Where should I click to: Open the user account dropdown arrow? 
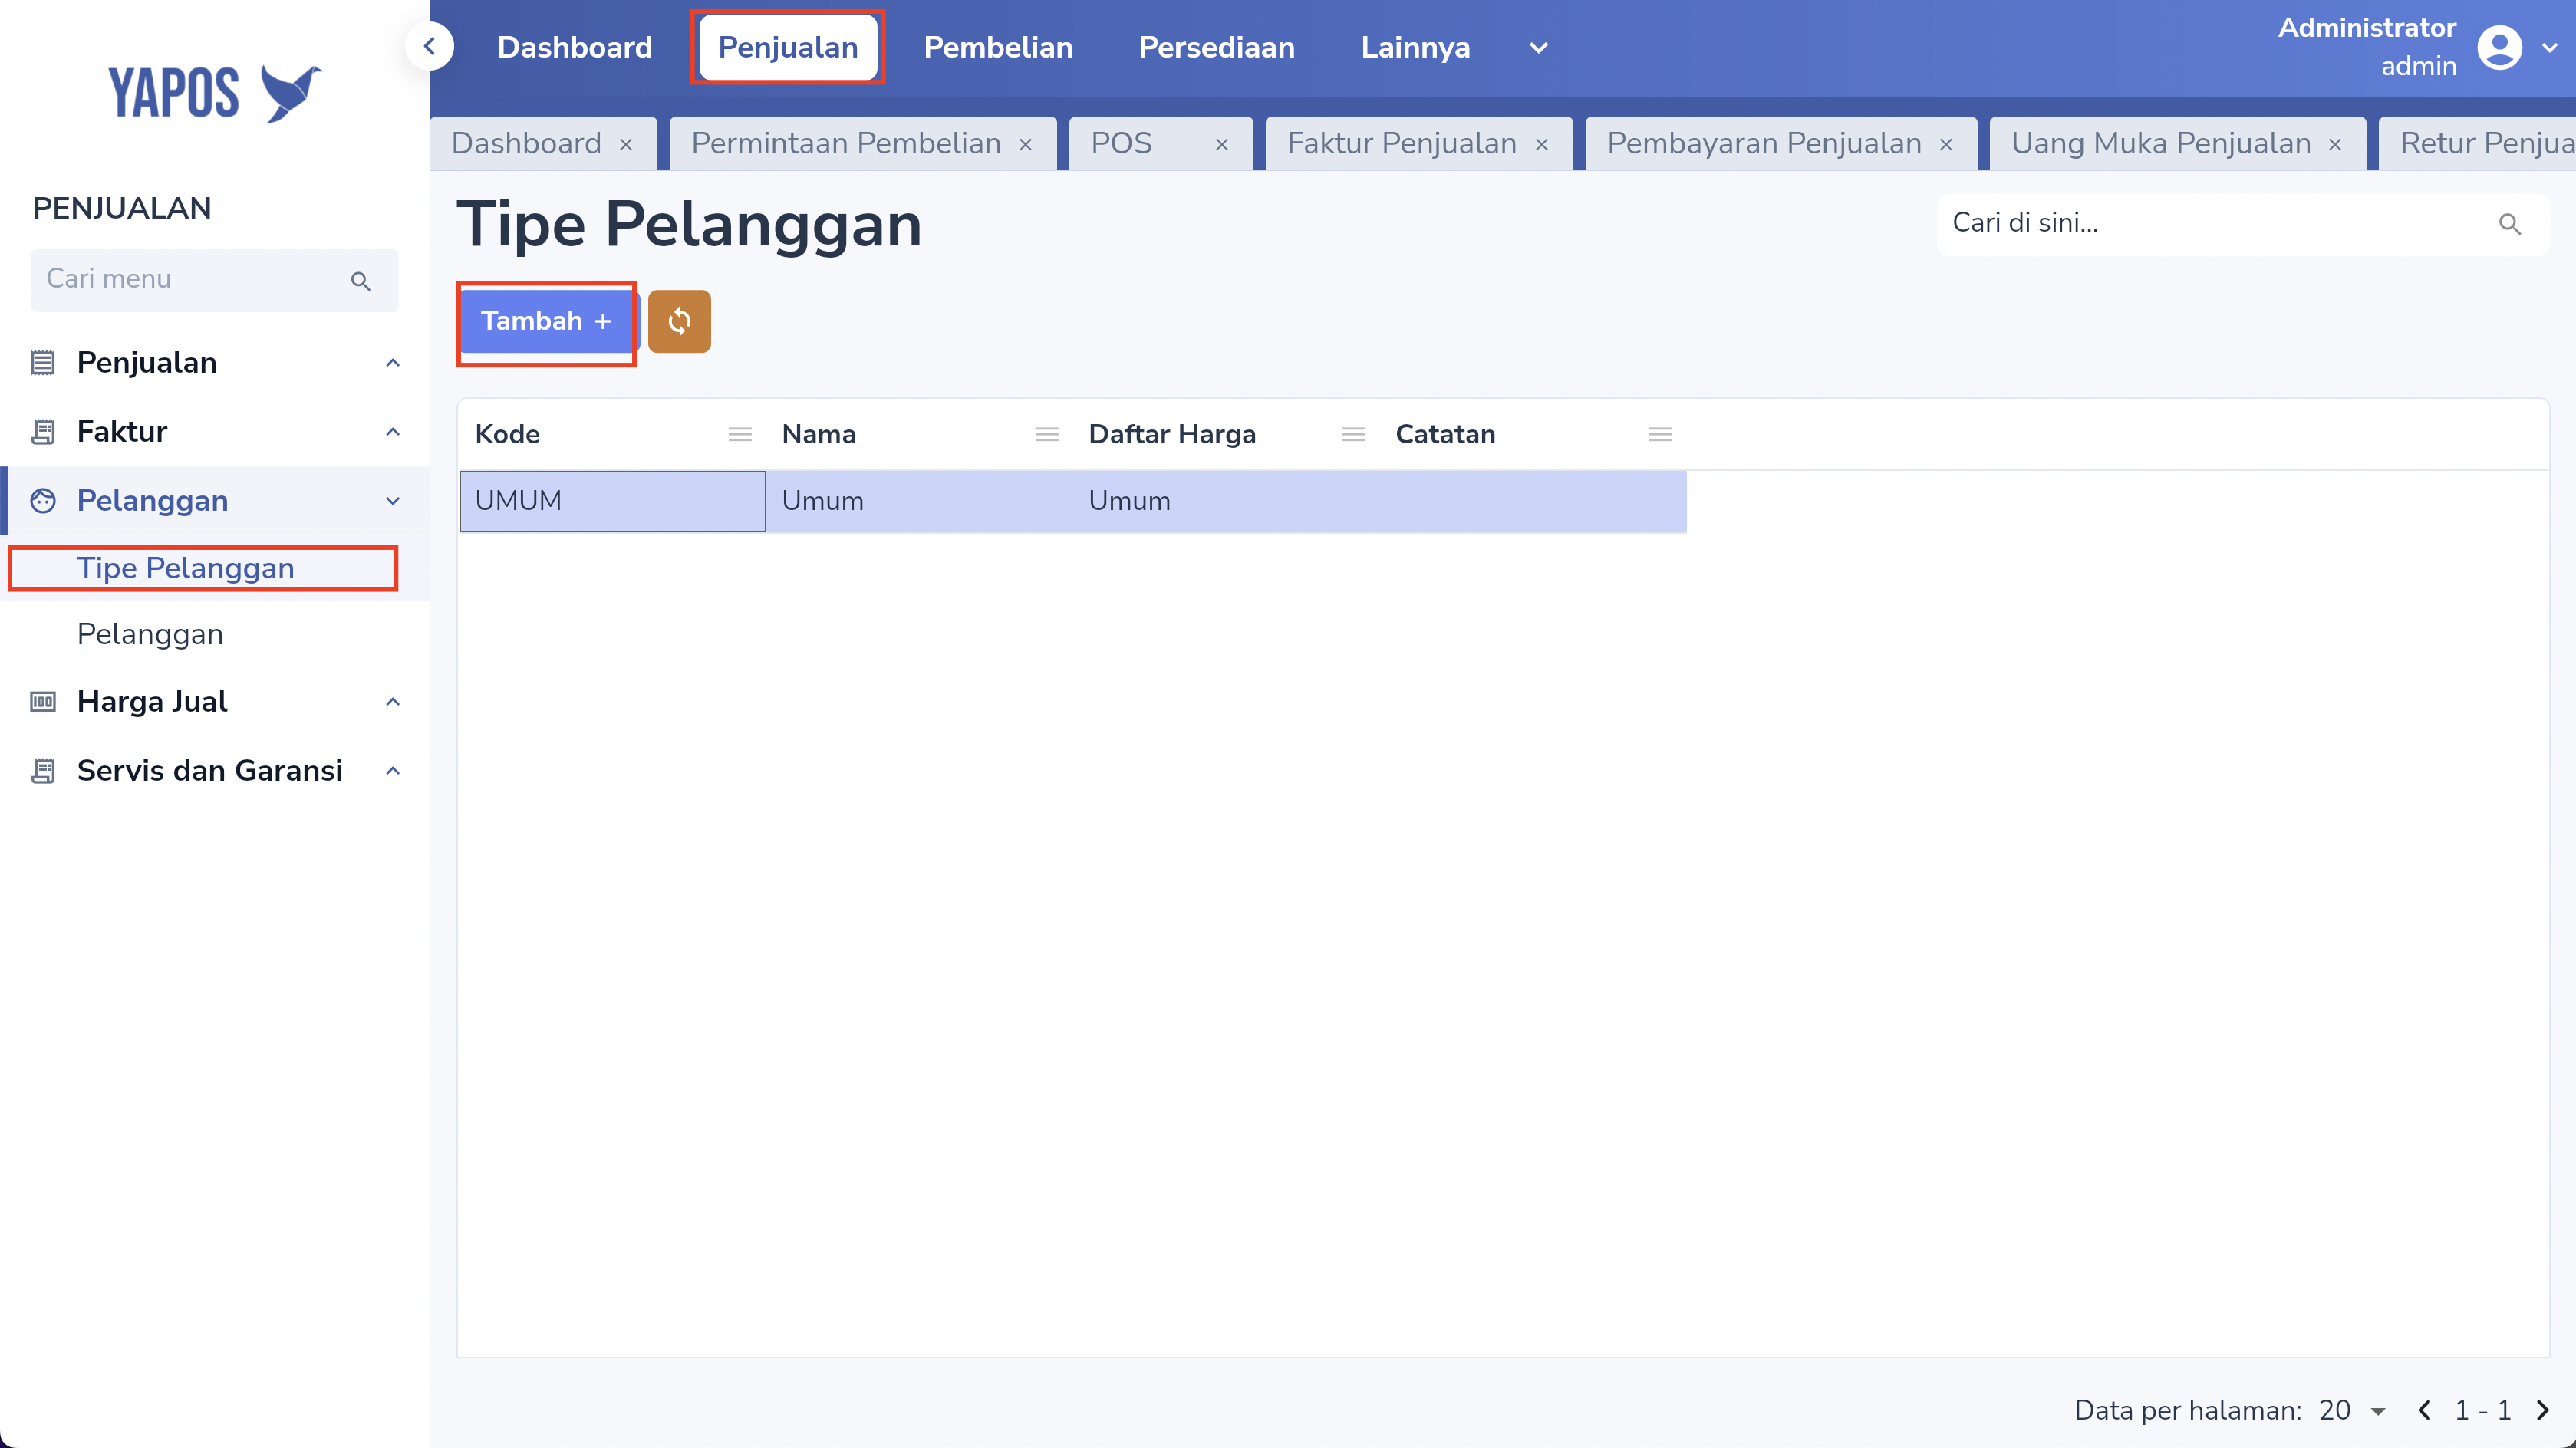pos(2549,48)
